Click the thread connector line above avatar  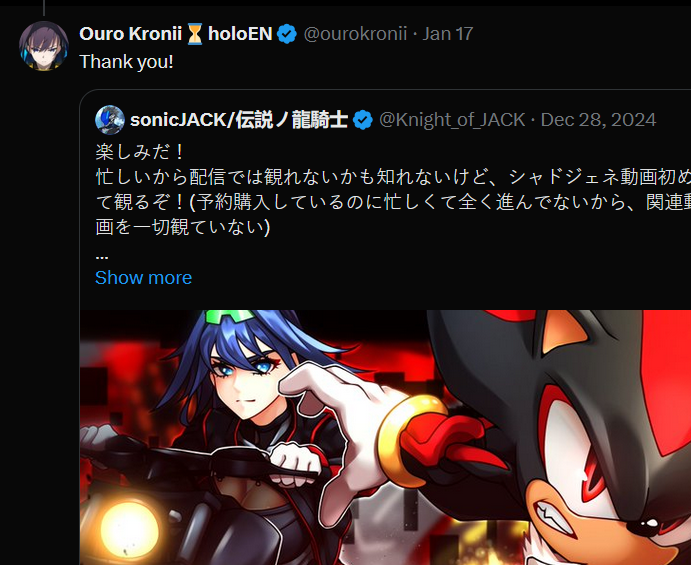point(44,8)
